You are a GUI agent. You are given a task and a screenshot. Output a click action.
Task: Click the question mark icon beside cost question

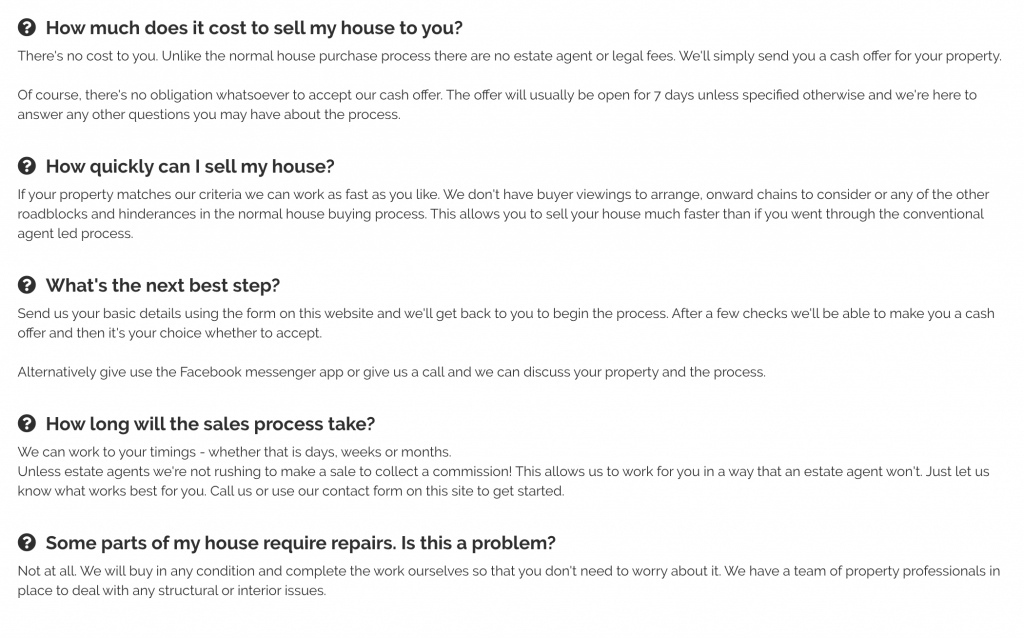click(27, 27)
